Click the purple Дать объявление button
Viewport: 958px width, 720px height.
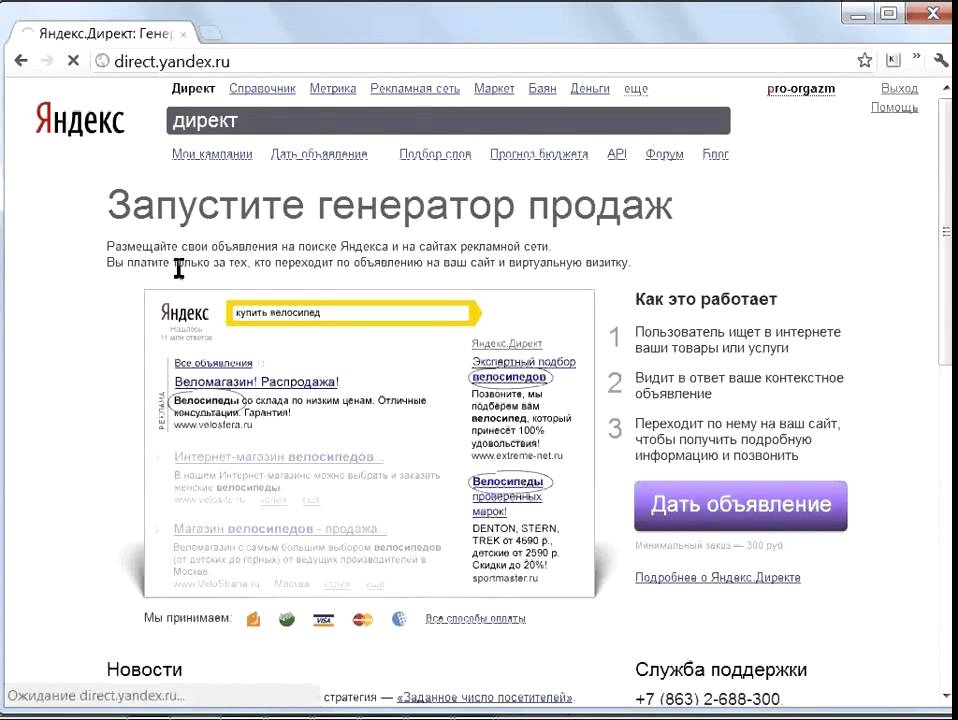740,505
